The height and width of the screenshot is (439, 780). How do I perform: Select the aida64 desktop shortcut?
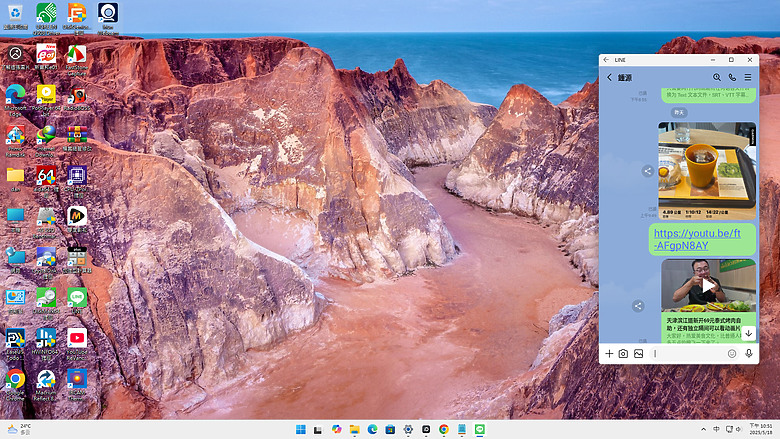46,181
